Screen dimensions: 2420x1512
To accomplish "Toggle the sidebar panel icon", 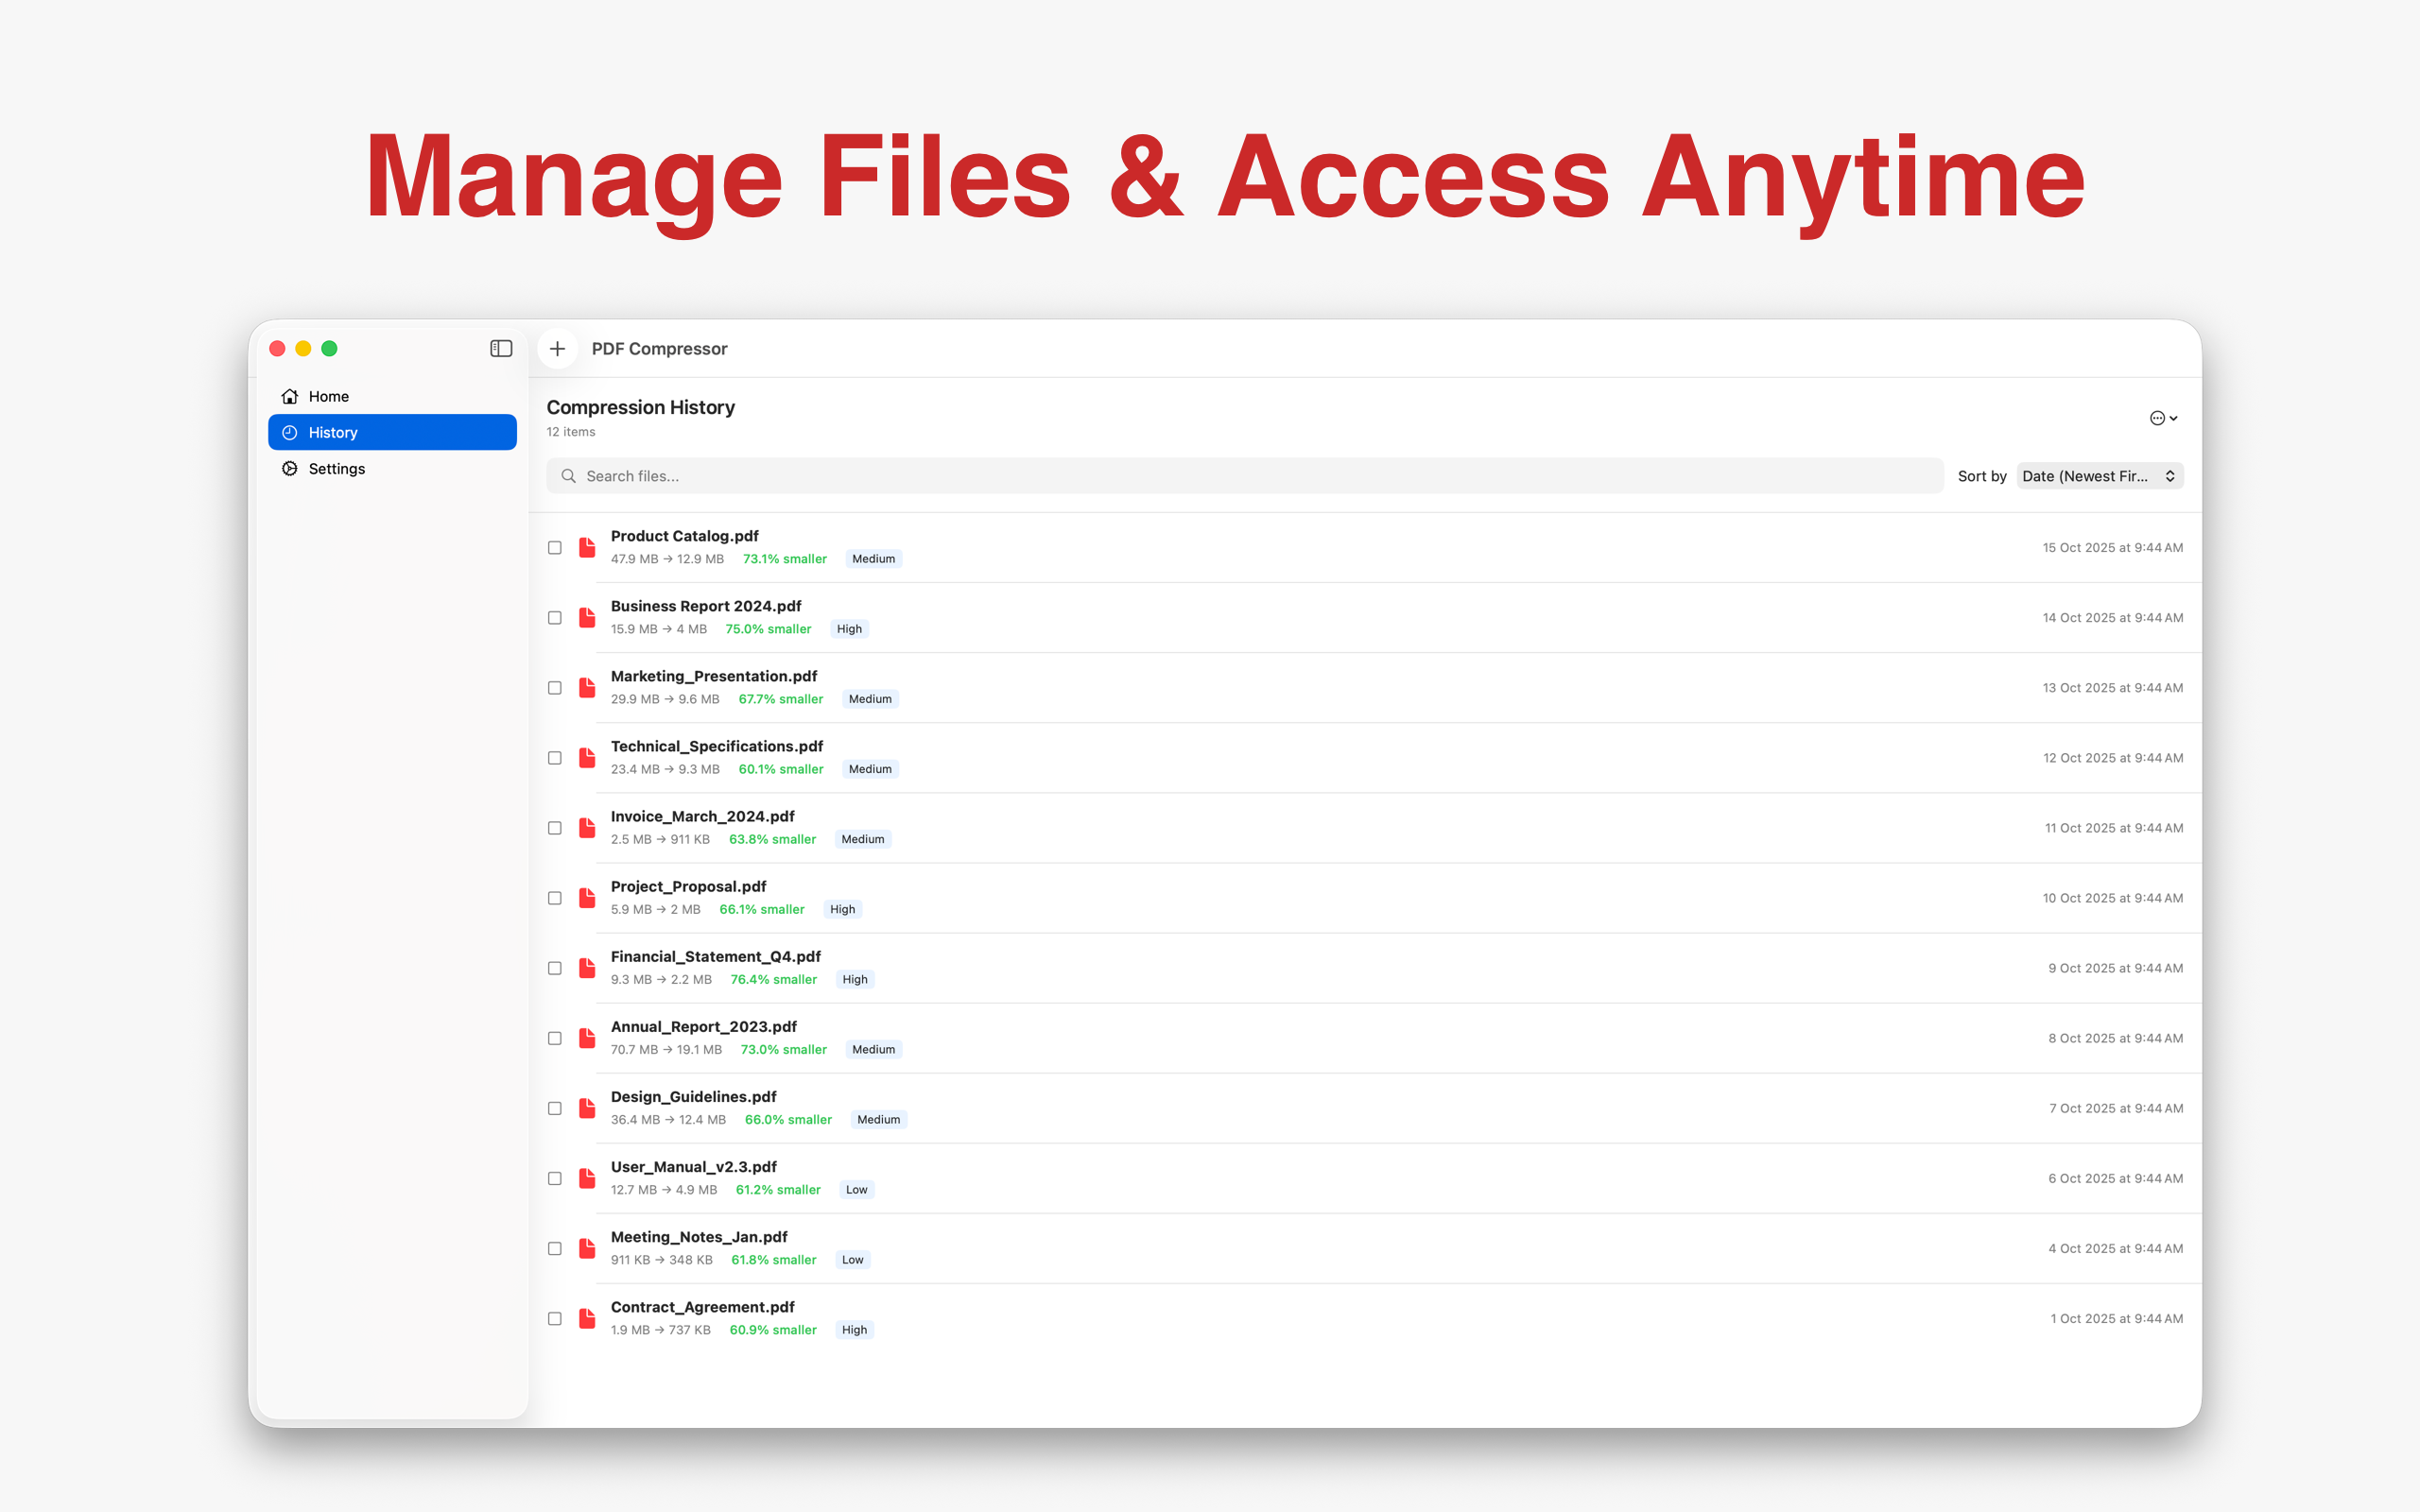I will pos(501,348).
